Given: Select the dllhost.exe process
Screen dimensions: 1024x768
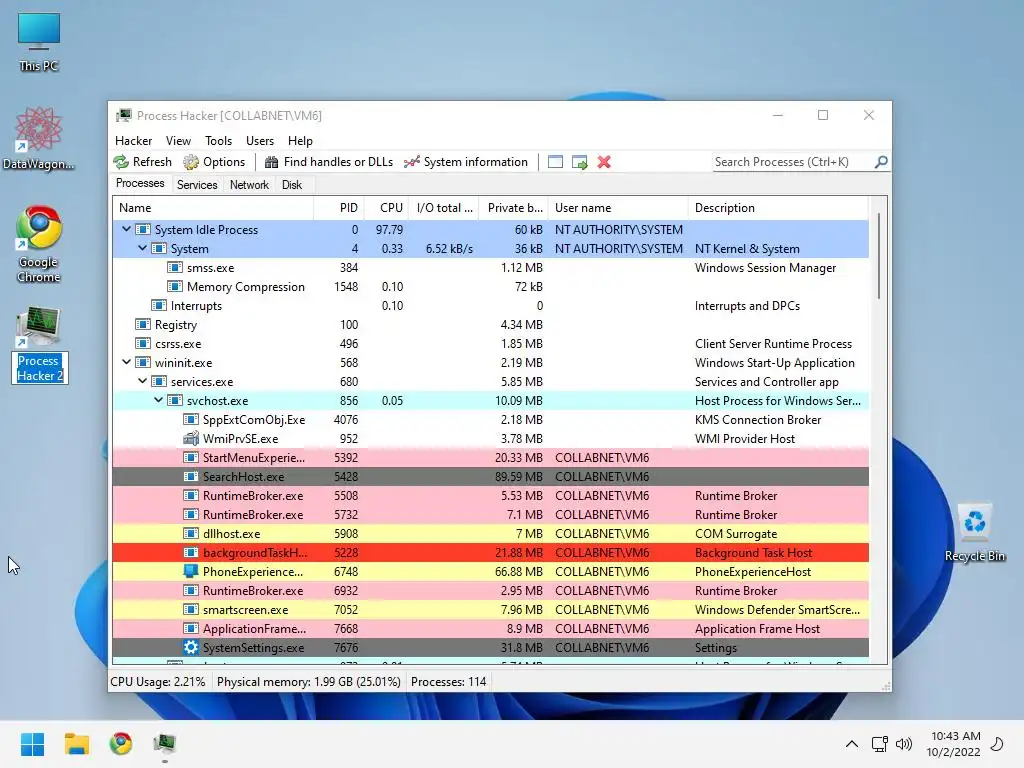Looking at the screenshot, I should [x=490, y=533].
